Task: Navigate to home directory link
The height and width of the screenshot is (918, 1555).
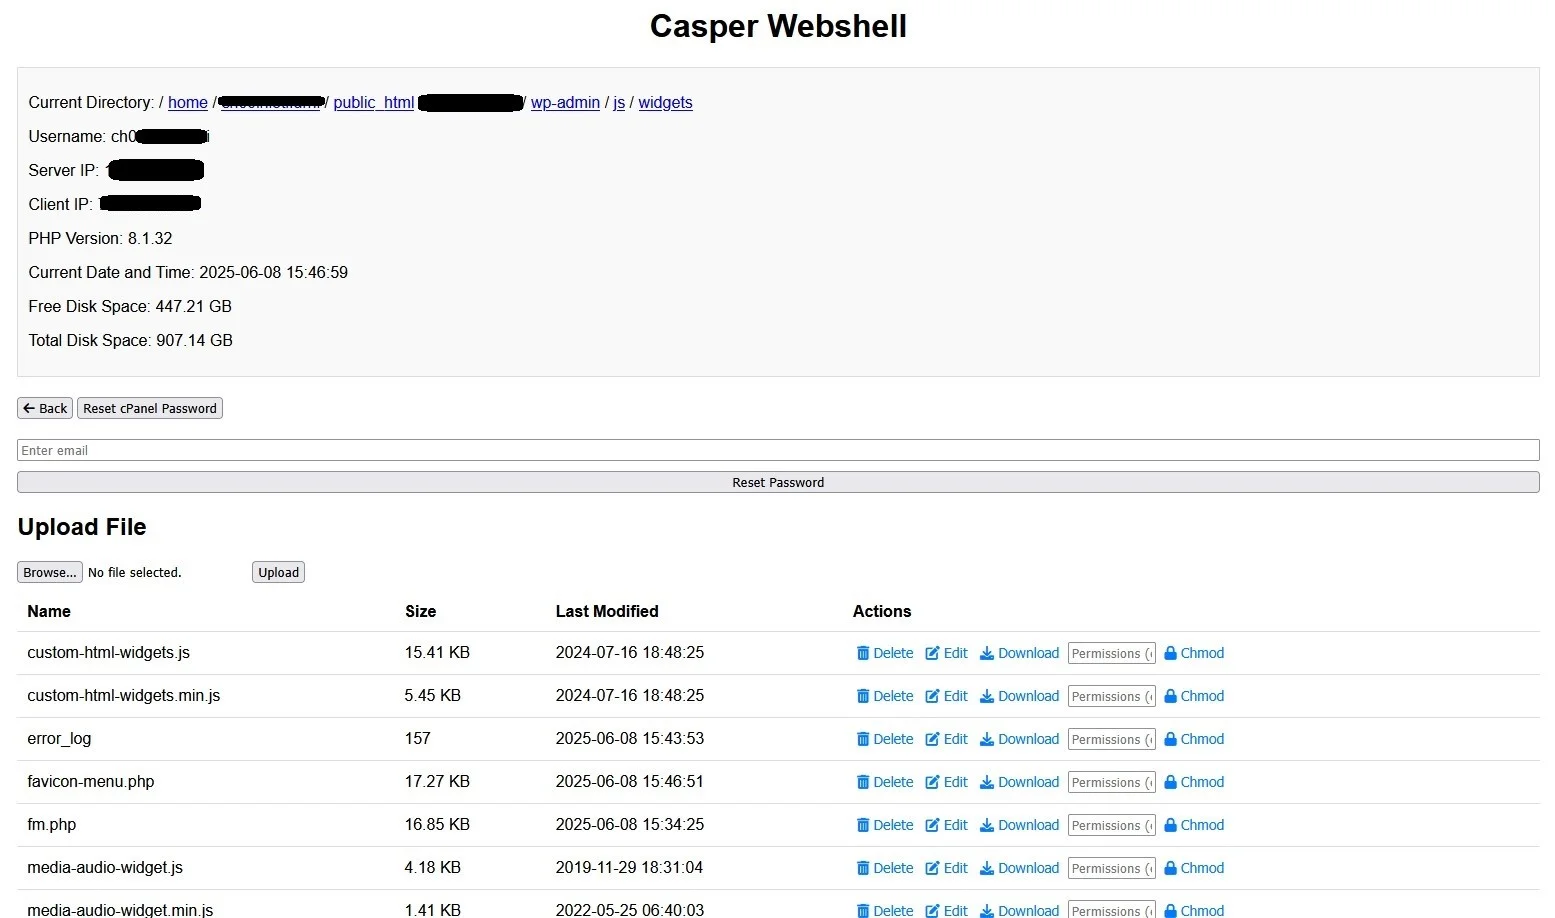Action: (187, 102)
